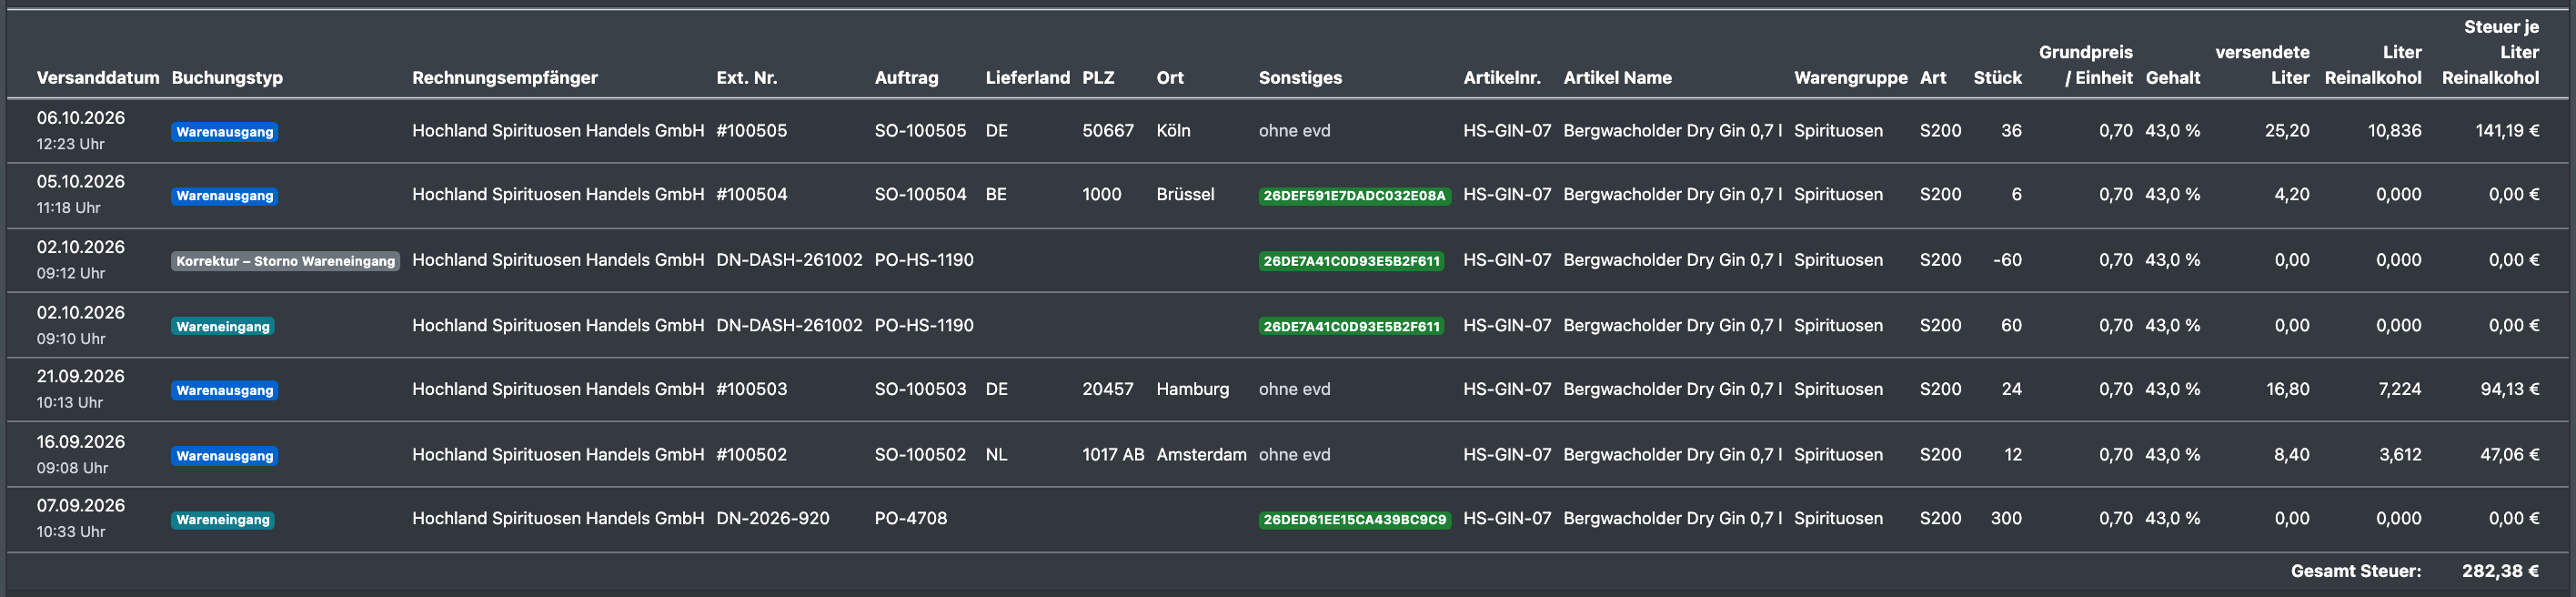Click tax amount 47,06 €
2576x597 pixels.
pyautogui.click(x=2510, y=455)
